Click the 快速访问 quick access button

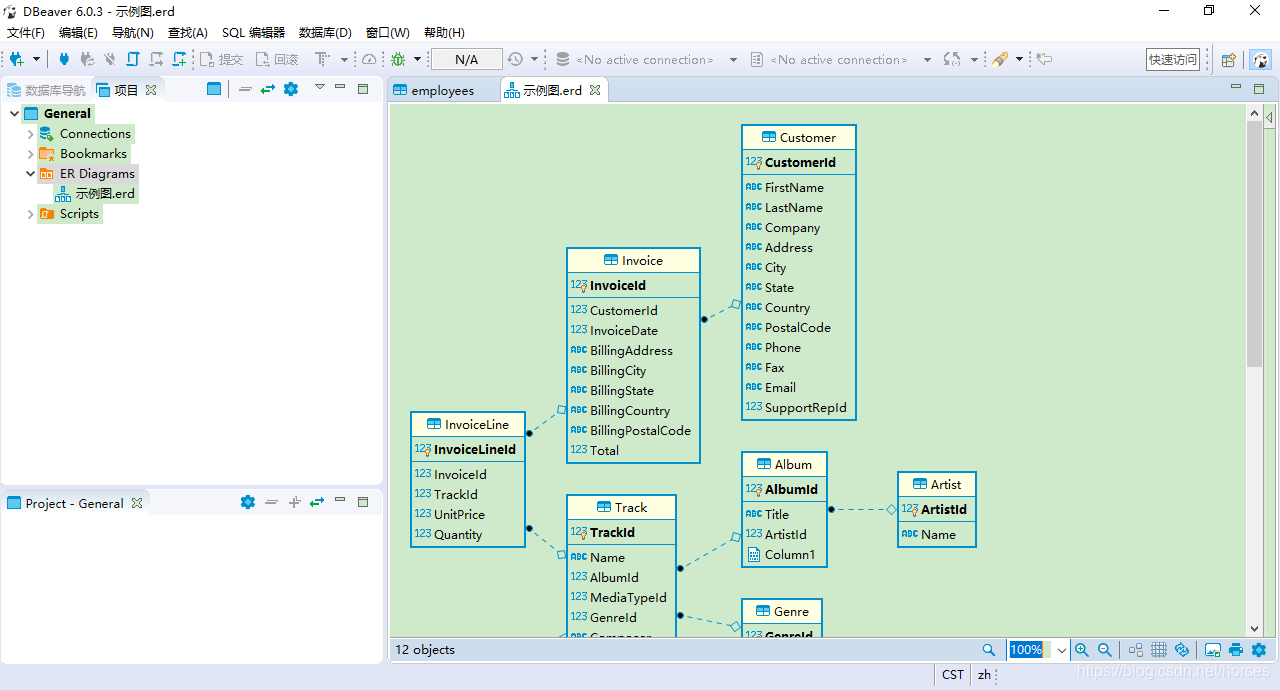pyautogui.click(x=1173, y=60)
